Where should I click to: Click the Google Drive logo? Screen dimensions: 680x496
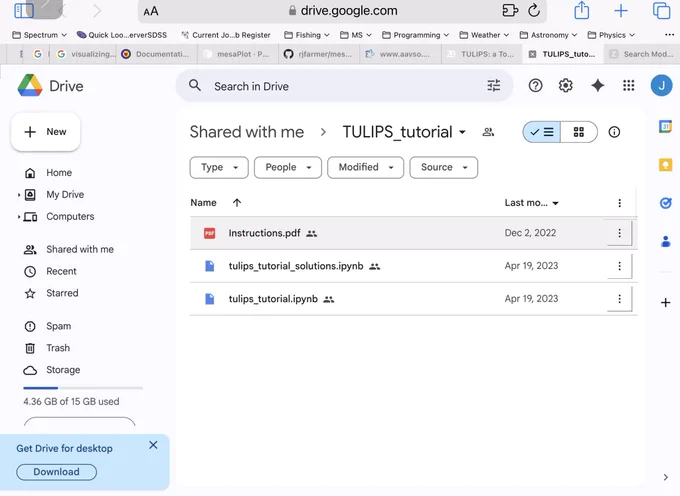click(30, 85)
